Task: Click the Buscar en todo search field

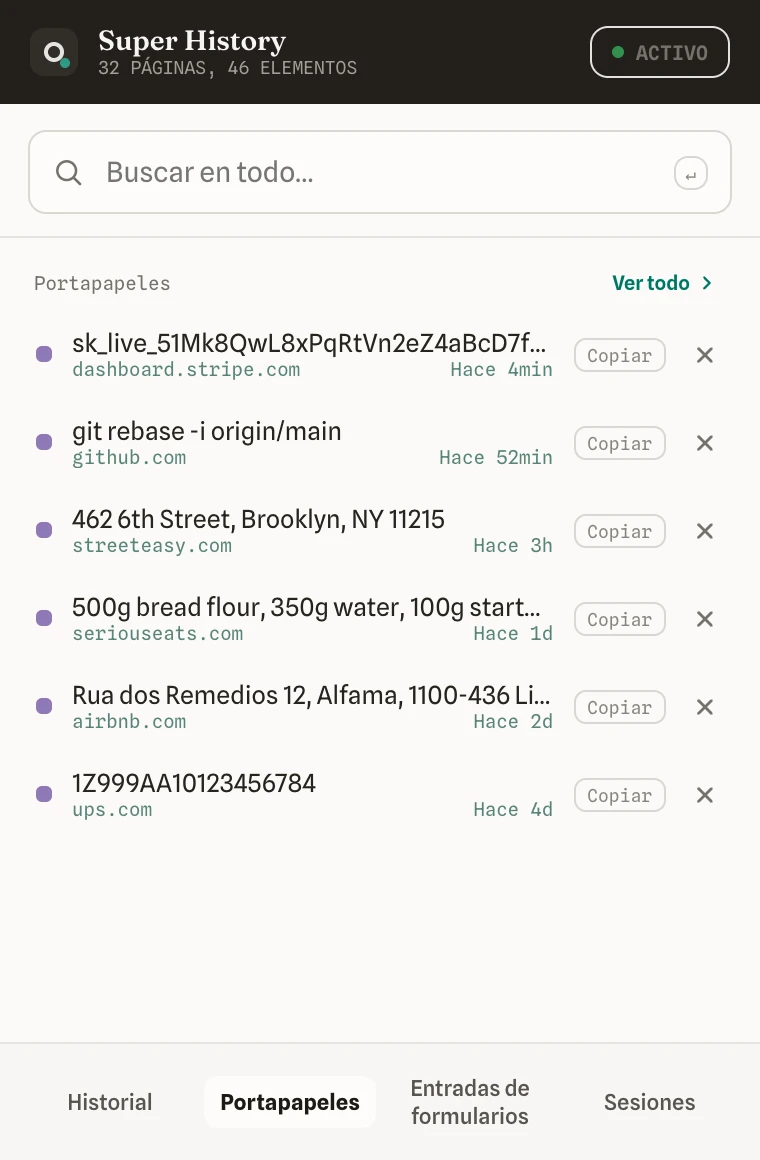Action: point(380,172)
